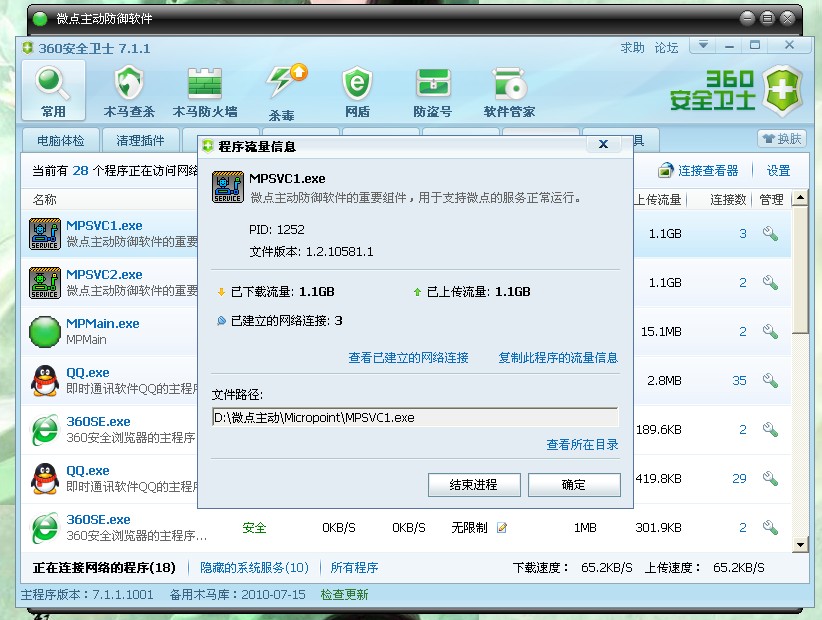822x620 pixels.
Task: Click 安全 status in 360SE.exe row
Action: coord(254,528)
